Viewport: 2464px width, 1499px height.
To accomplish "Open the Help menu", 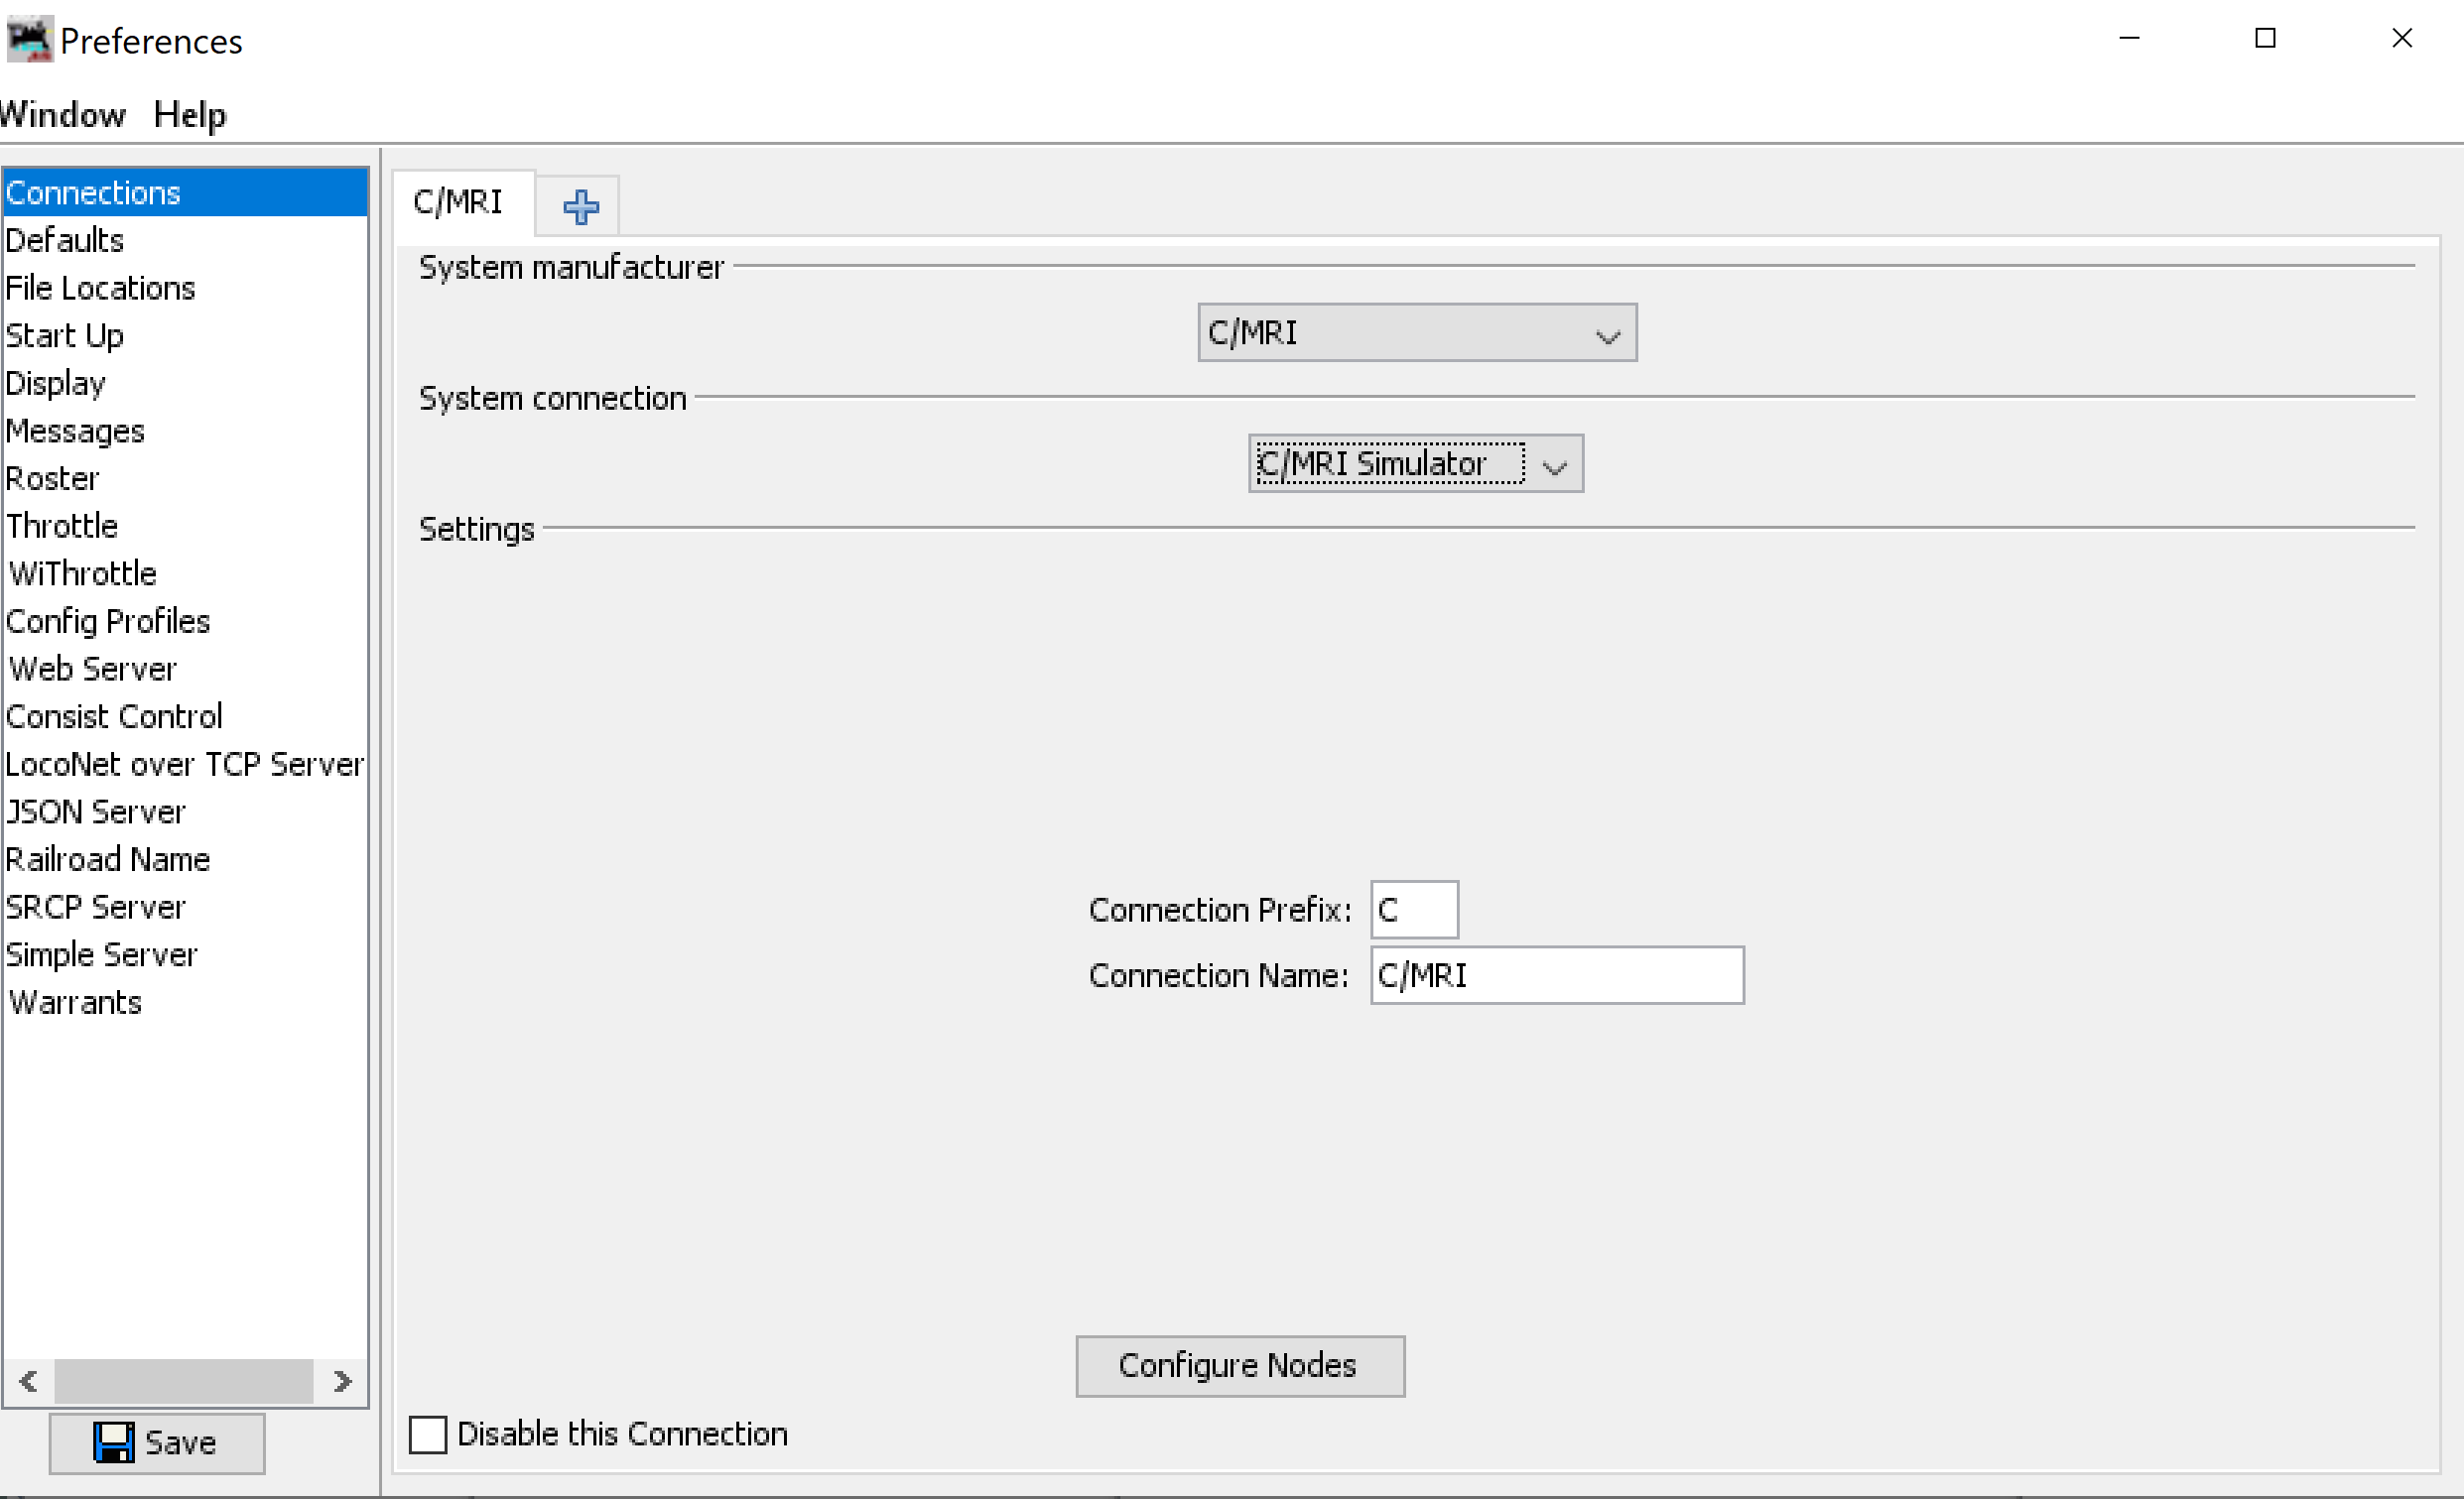I will coord(189,114).
